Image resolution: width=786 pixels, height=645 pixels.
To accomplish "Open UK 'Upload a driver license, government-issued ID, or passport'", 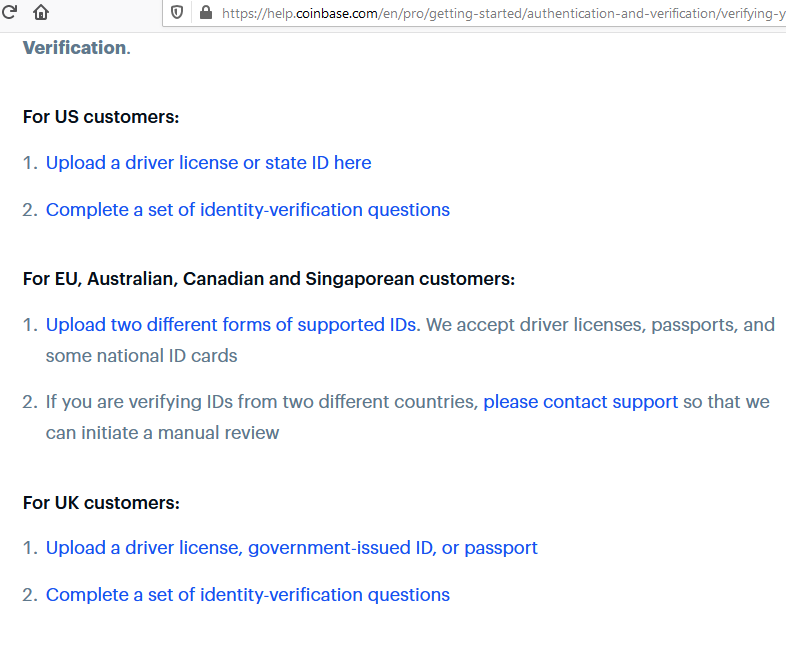I will [x=291, y=548].
